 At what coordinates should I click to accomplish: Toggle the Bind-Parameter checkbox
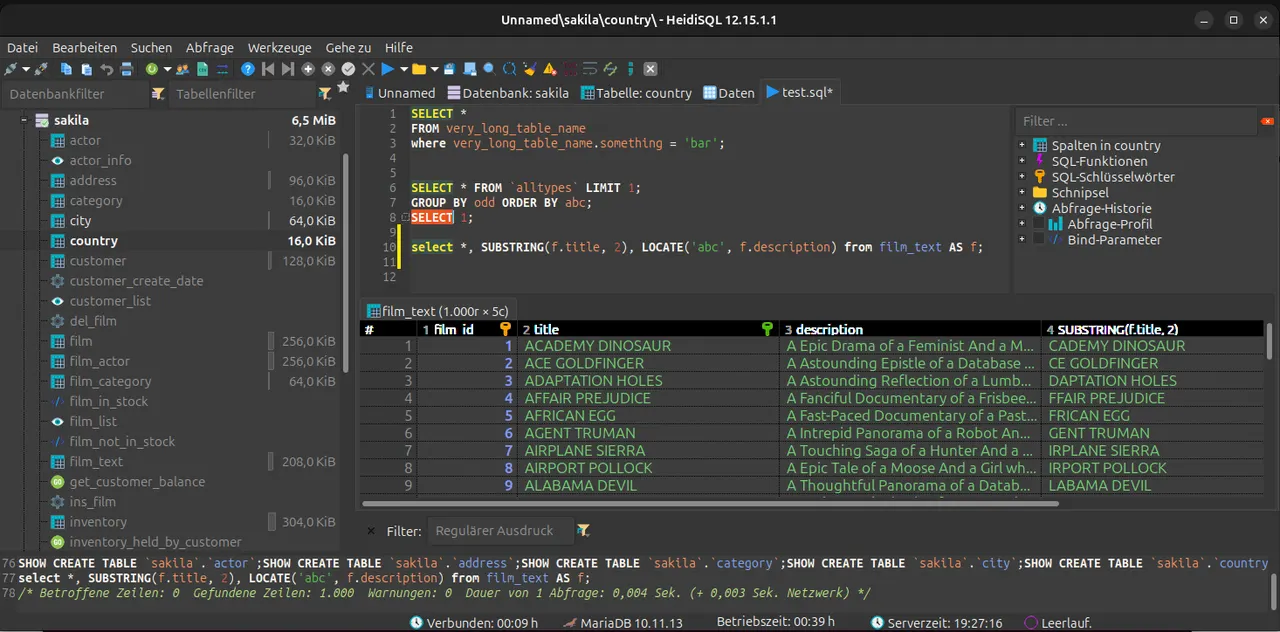pos(1039,239)
